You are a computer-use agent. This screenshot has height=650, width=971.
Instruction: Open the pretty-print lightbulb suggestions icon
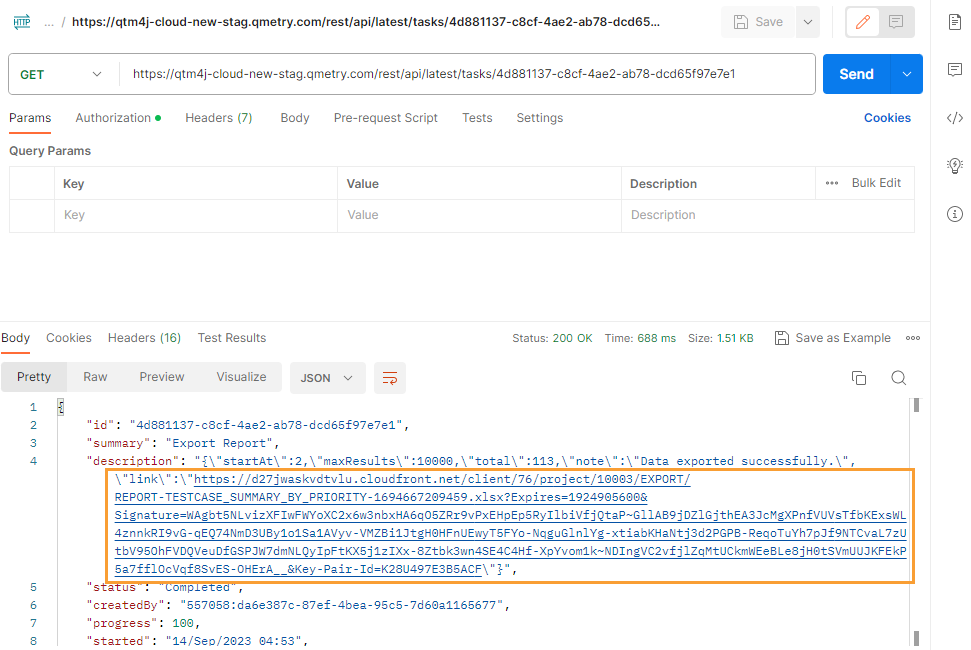(955, 165)
